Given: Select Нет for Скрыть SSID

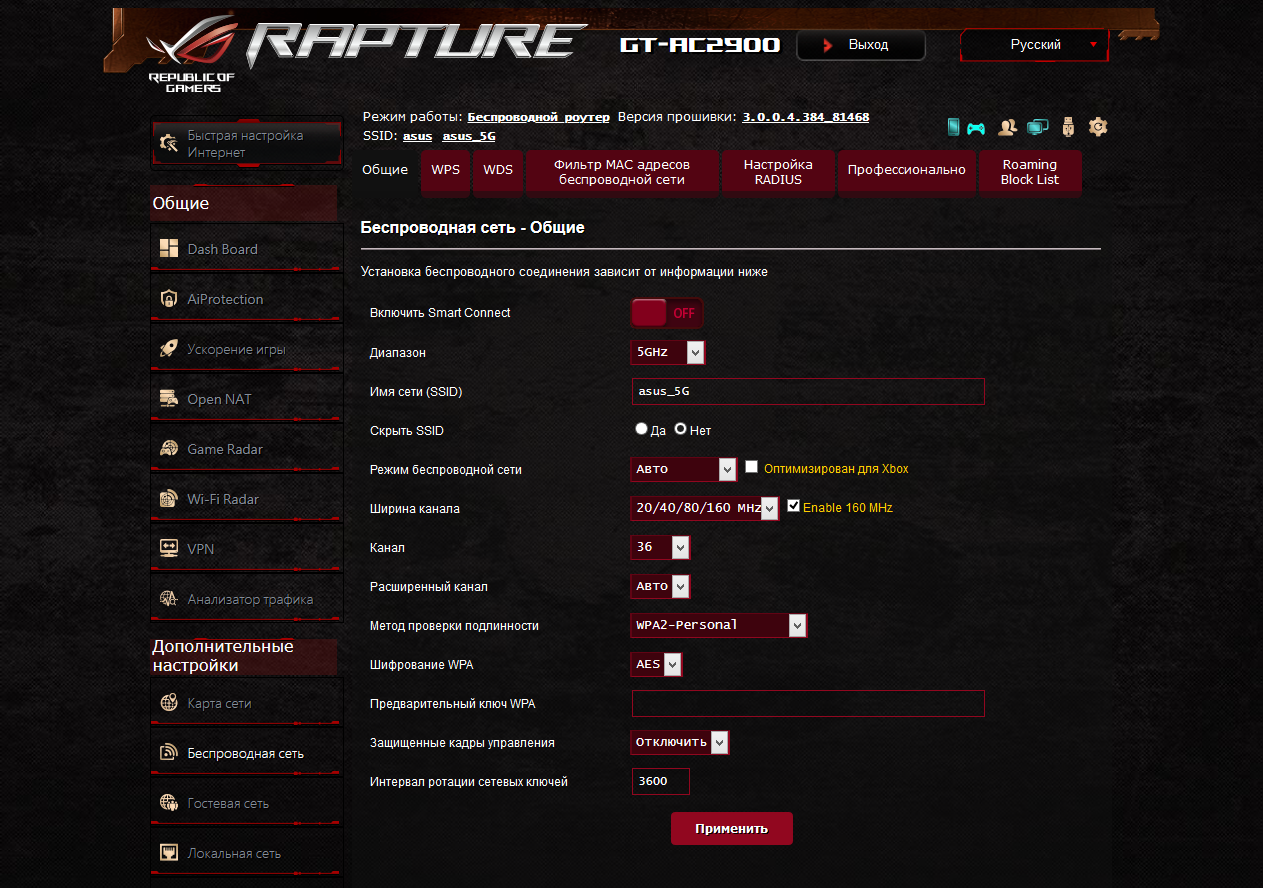Looking at the screenshot, I should [x=681, y=429].
